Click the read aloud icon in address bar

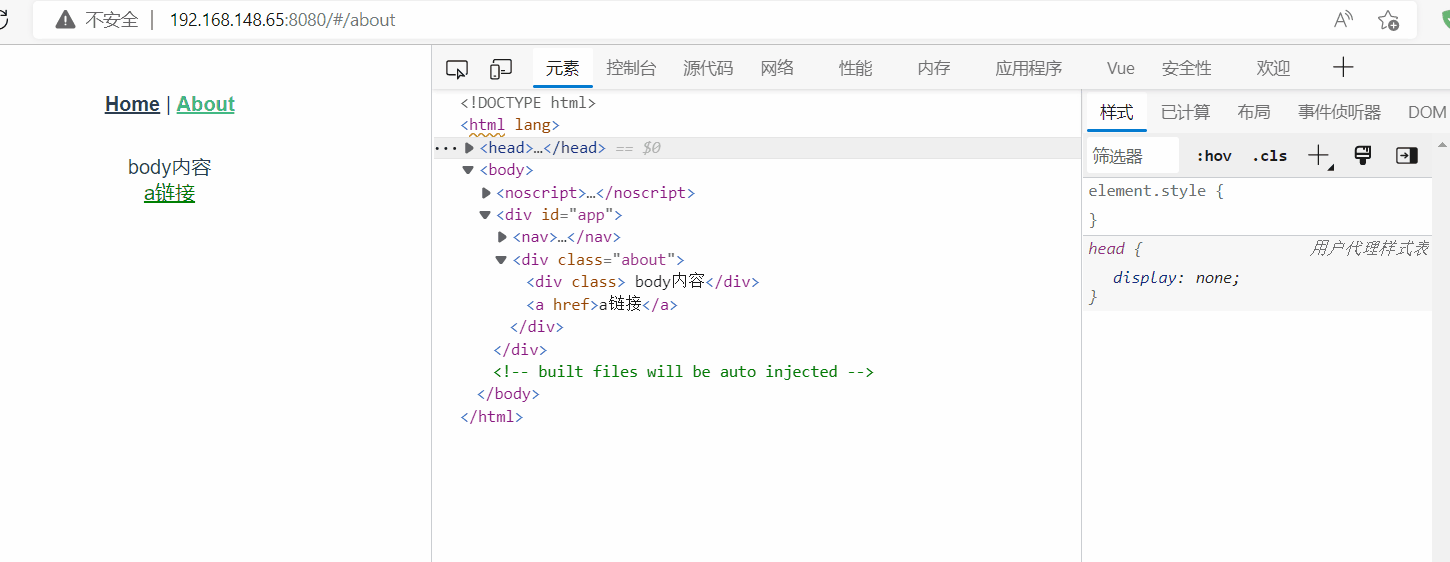(x=1343, y=20)
